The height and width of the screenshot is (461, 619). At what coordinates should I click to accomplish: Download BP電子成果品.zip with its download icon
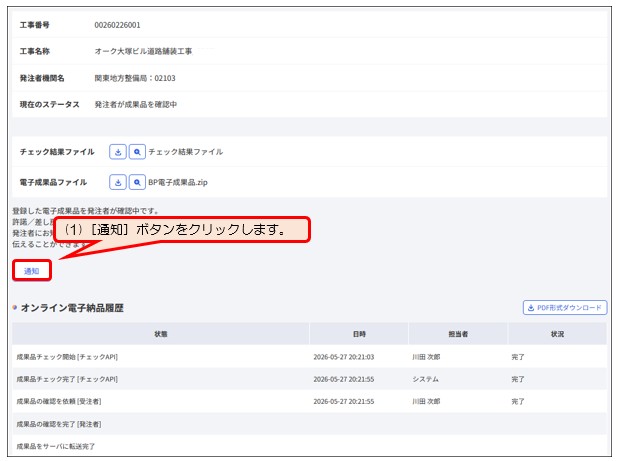118,182
